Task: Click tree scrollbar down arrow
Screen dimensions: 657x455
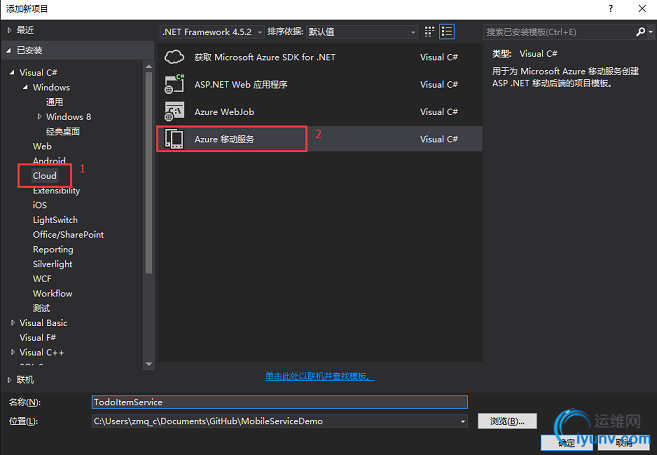Action: point(148,364)
